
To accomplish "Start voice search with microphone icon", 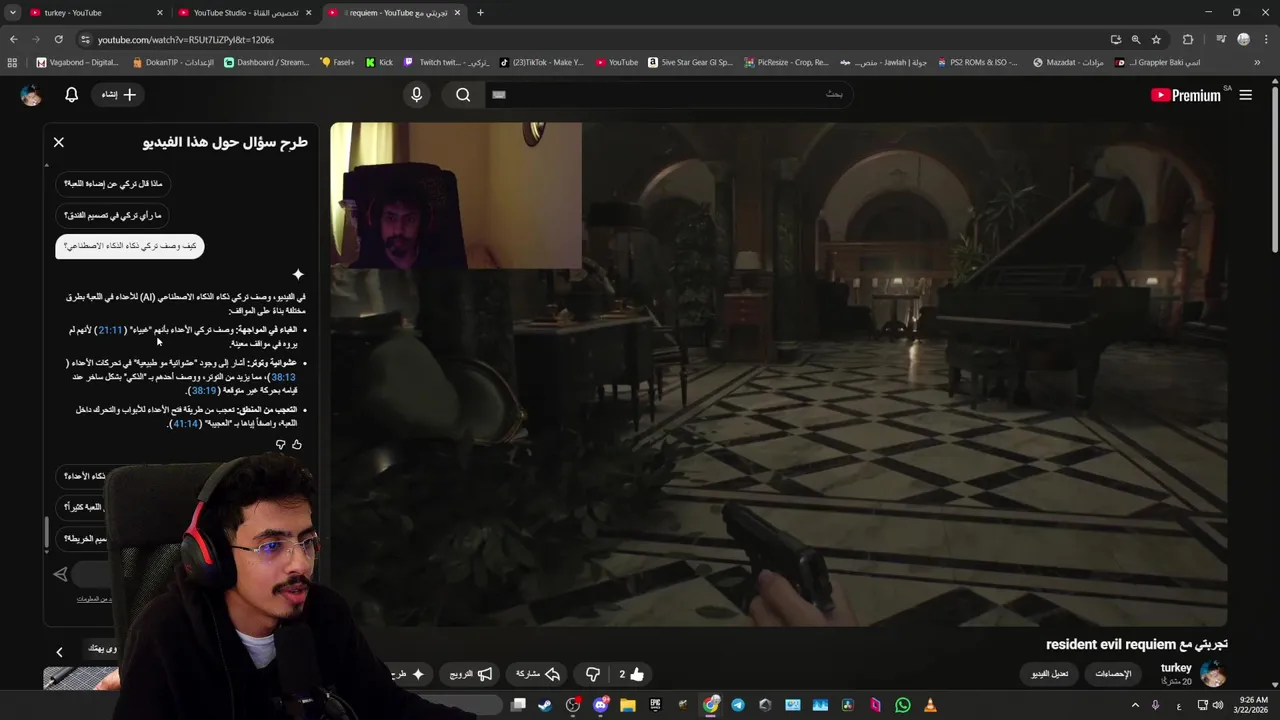I will 417,94.
